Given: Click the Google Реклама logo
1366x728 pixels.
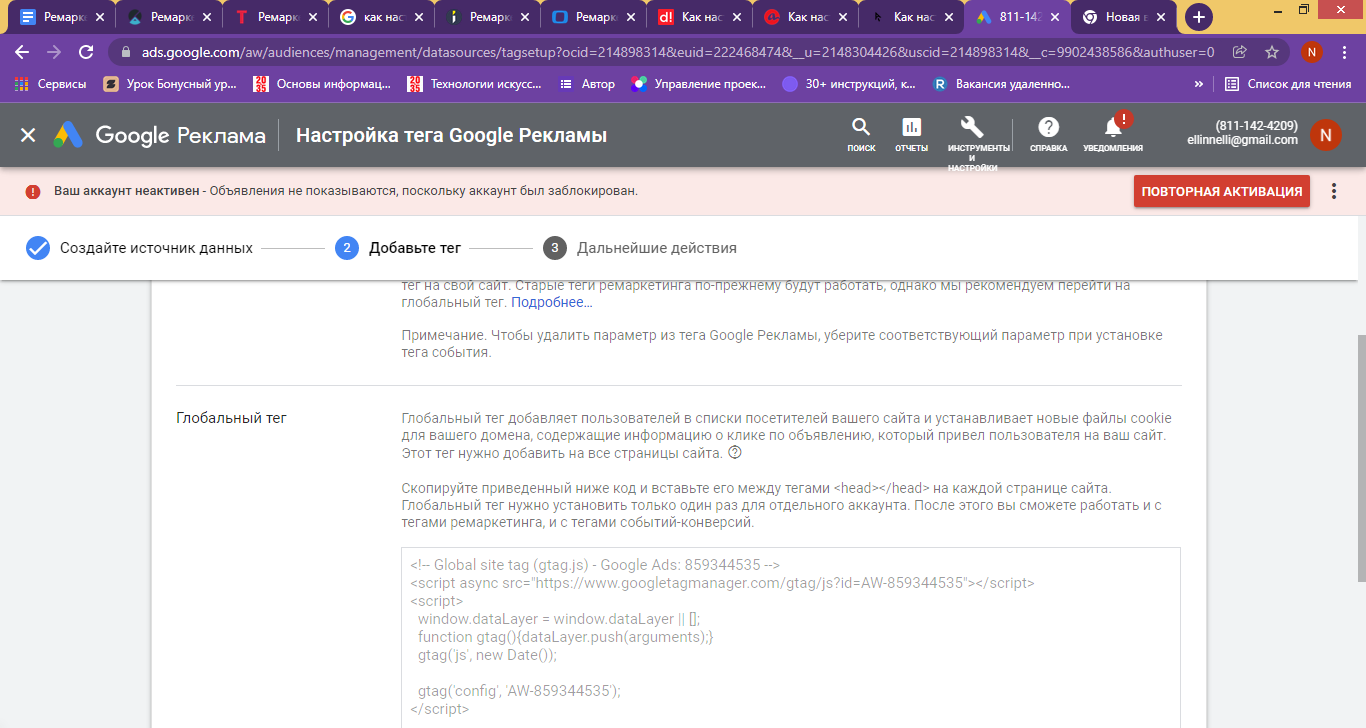Looking at the screenshot, I should 160,135.
